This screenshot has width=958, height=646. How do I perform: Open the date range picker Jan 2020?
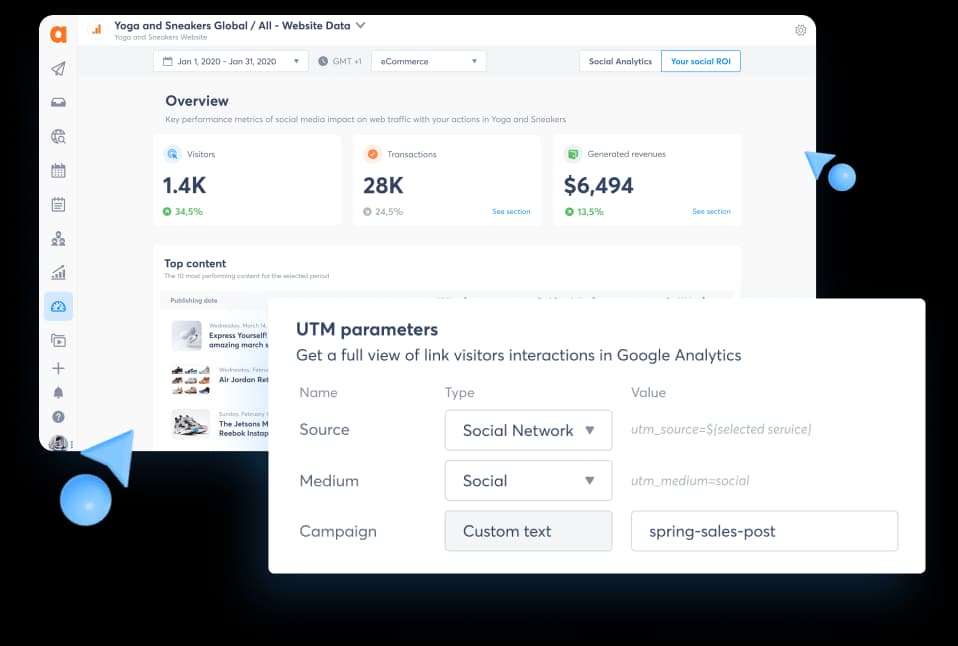click(232, 60)
